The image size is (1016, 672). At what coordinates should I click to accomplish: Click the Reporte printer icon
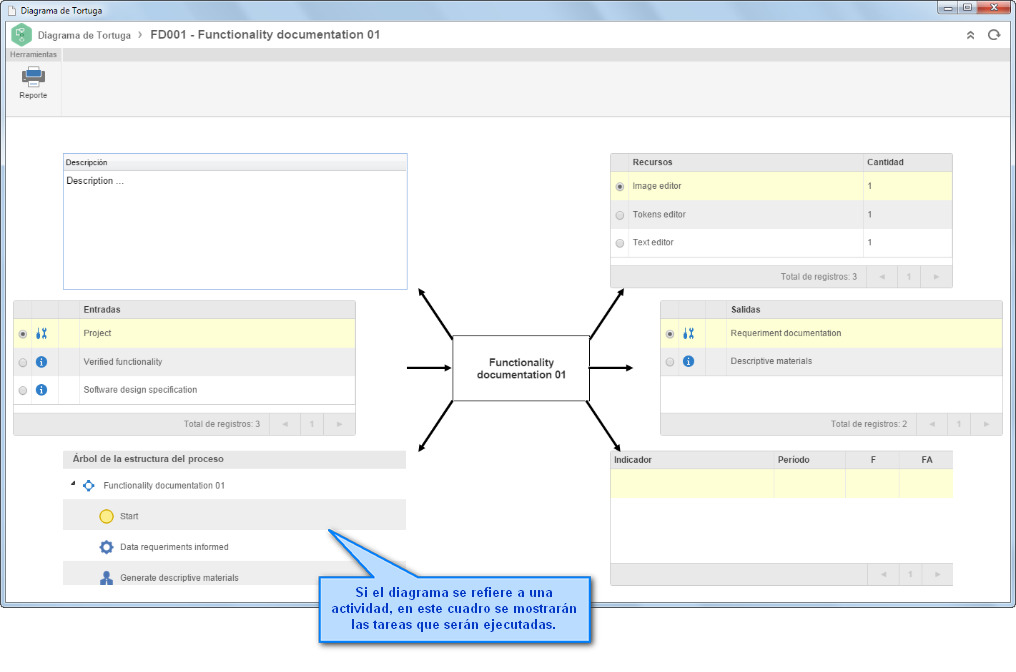(x=33, y=77)
